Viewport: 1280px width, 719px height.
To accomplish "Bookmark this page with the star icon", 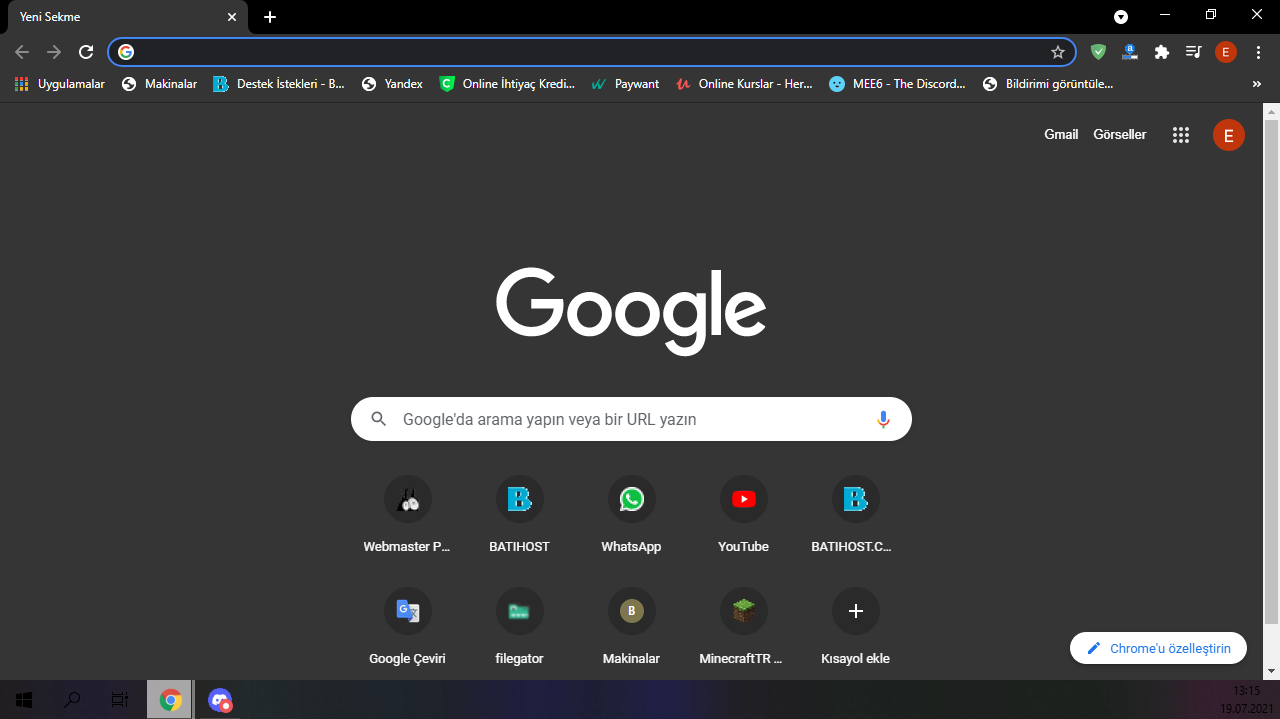I will (x=1057, y=52).
